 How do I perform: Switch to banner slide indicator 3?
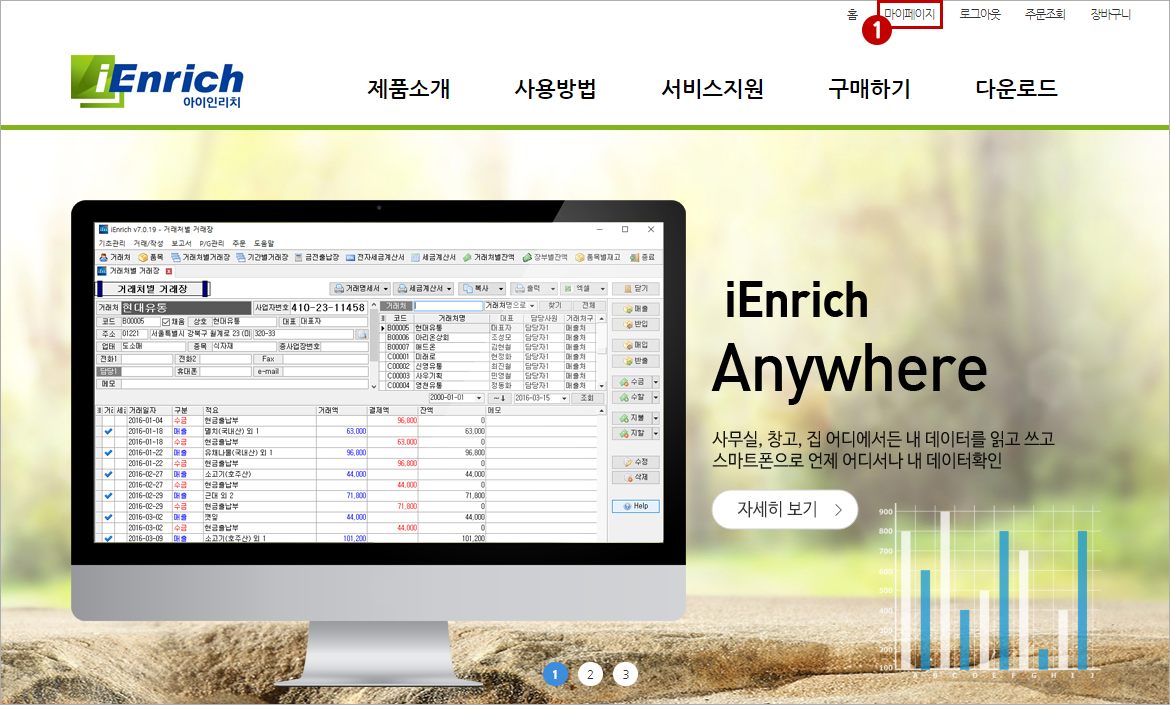[625, 674]
